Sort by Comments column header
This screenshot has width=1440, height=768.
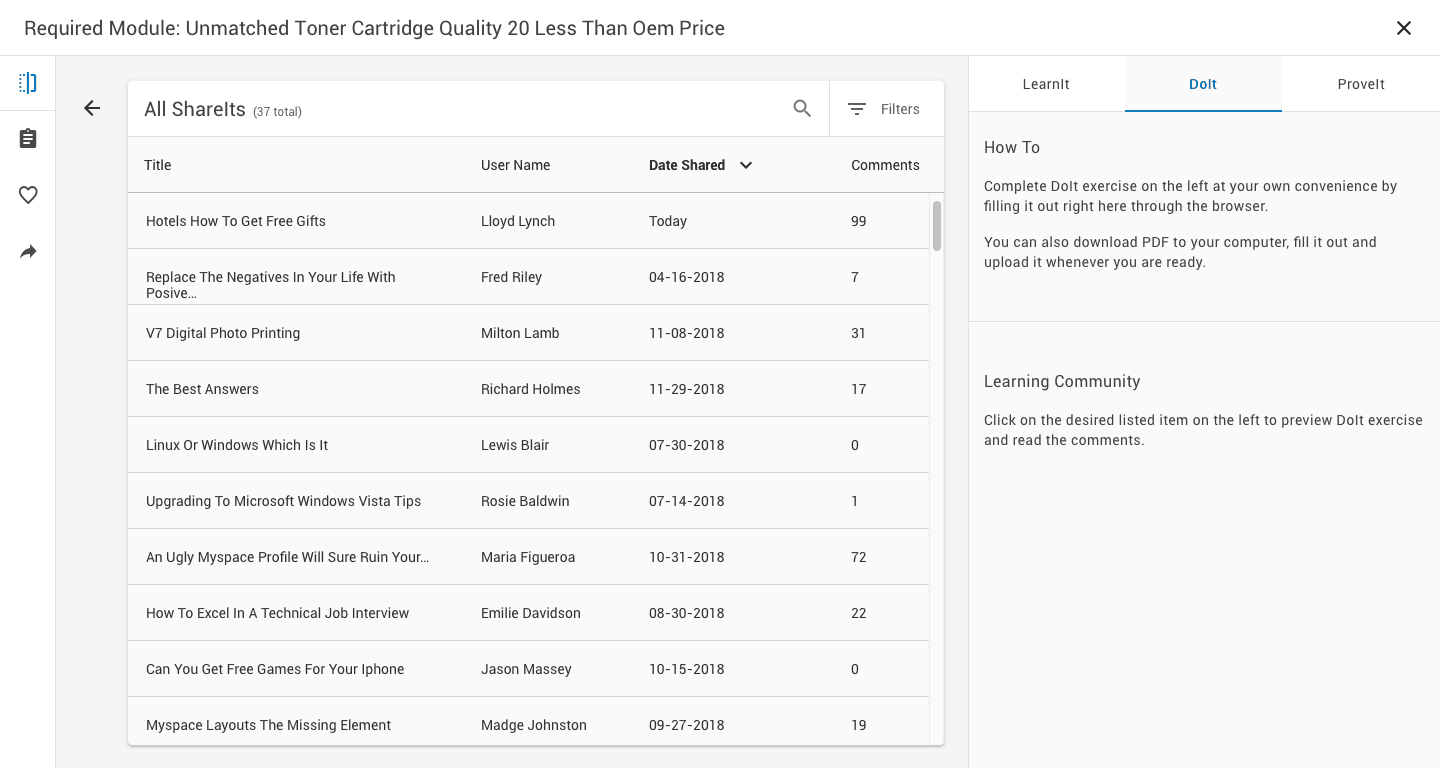885,166
